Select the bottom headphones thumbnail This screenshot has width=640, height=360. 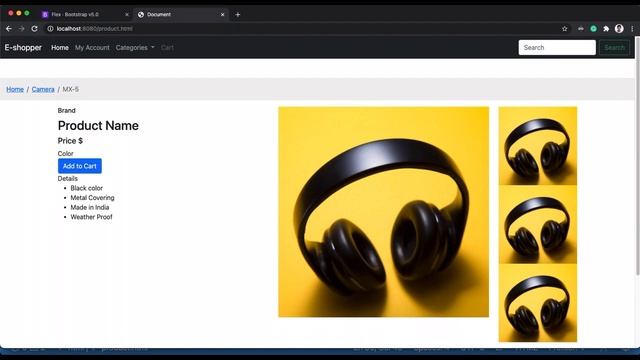click(x=538, y=303)
